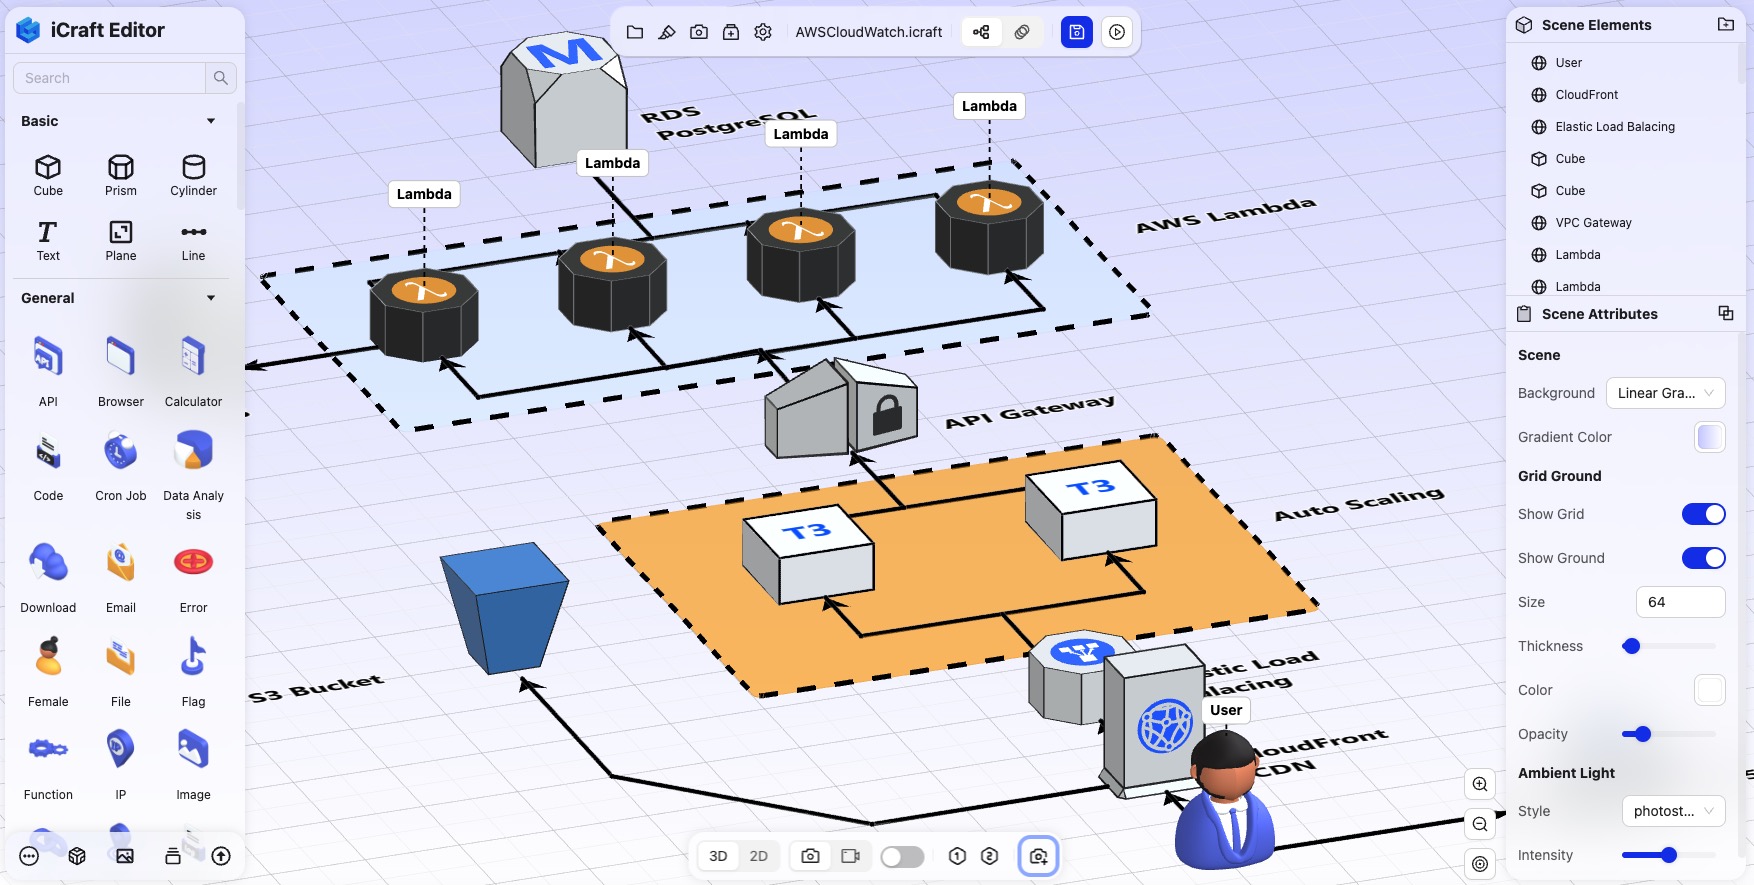Image resolution: width=1754 pixels, height=885 pixels.
Task: Pick the Browser element icon
Action: [121, 357]
